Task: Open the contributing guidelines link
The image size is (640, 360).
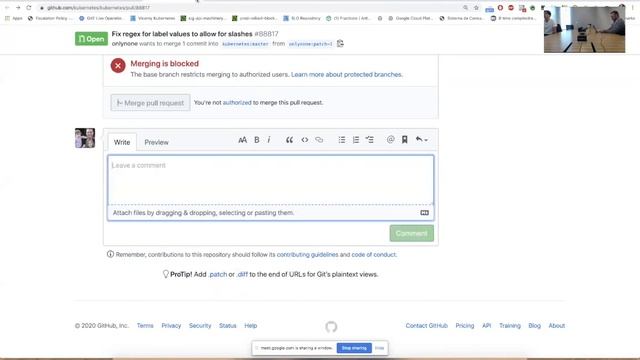Action: [x=307, y=255]
